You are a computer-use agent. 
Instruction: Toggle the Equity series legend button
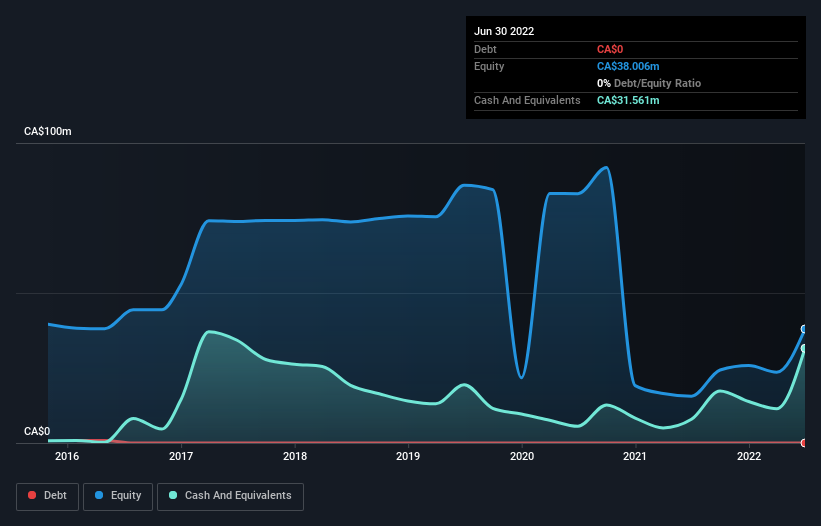(118, 496)
